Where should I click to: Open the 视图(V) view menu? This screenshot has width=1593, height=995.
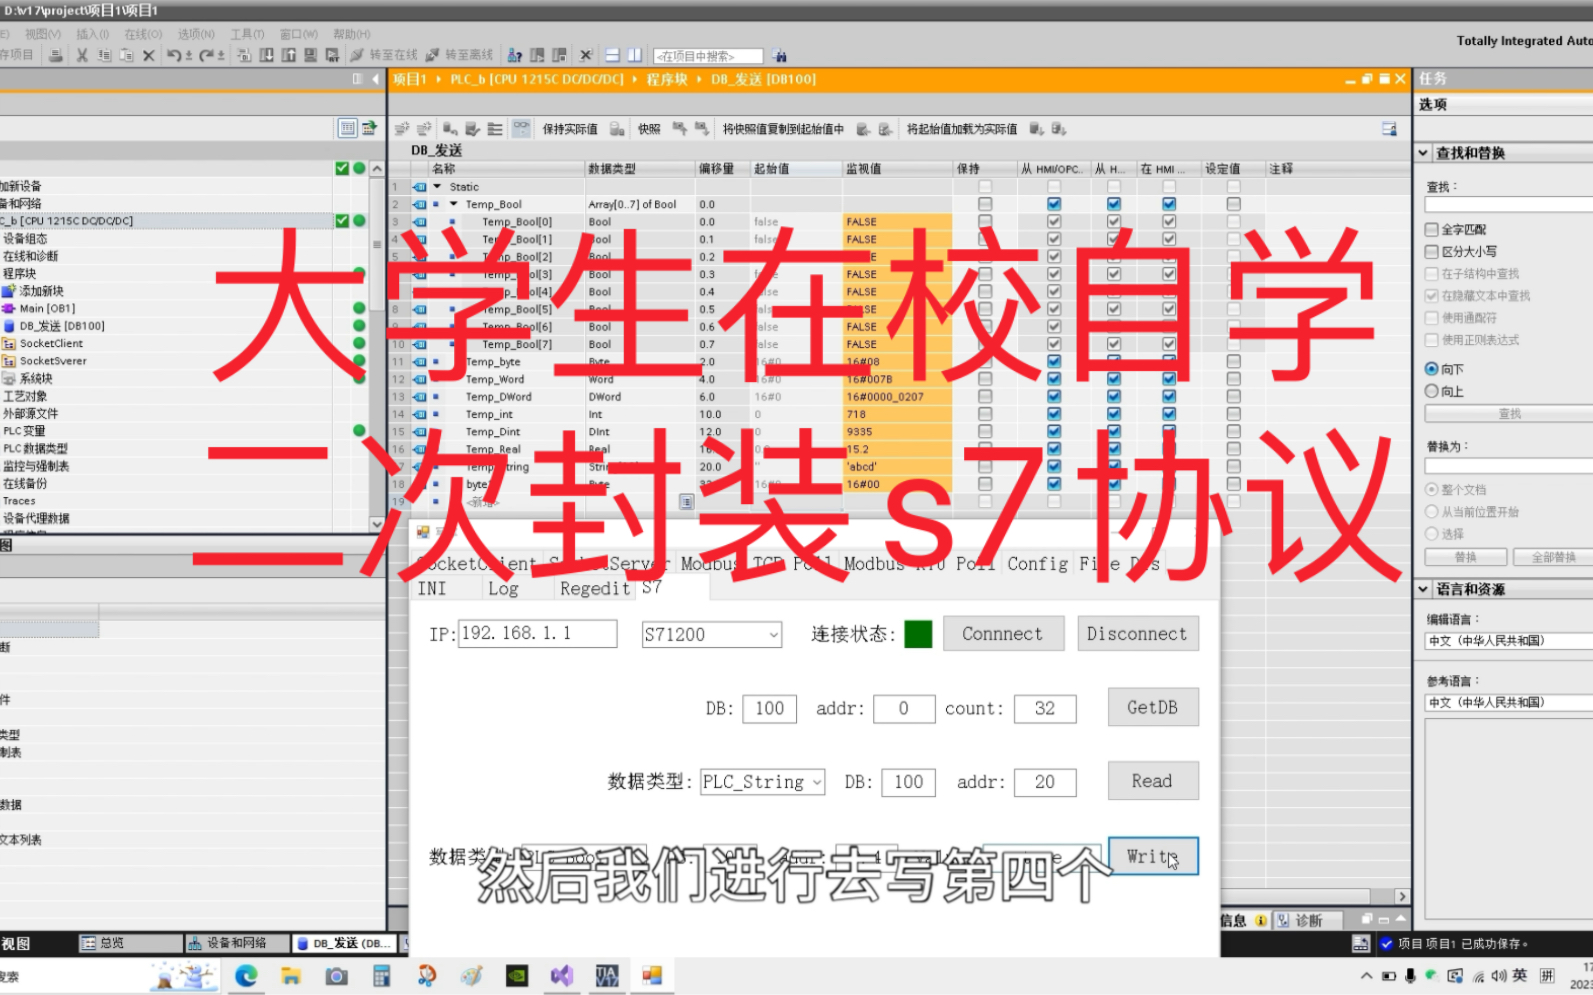coord(43,34)
